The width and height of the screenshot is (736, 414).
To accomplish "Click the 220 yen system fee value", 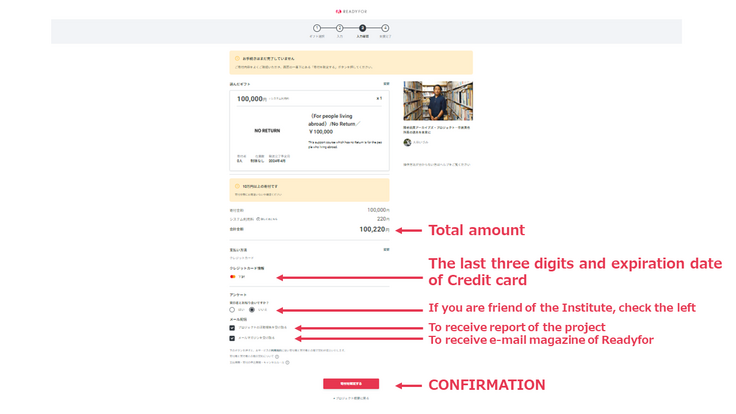I will click(383, 219).
